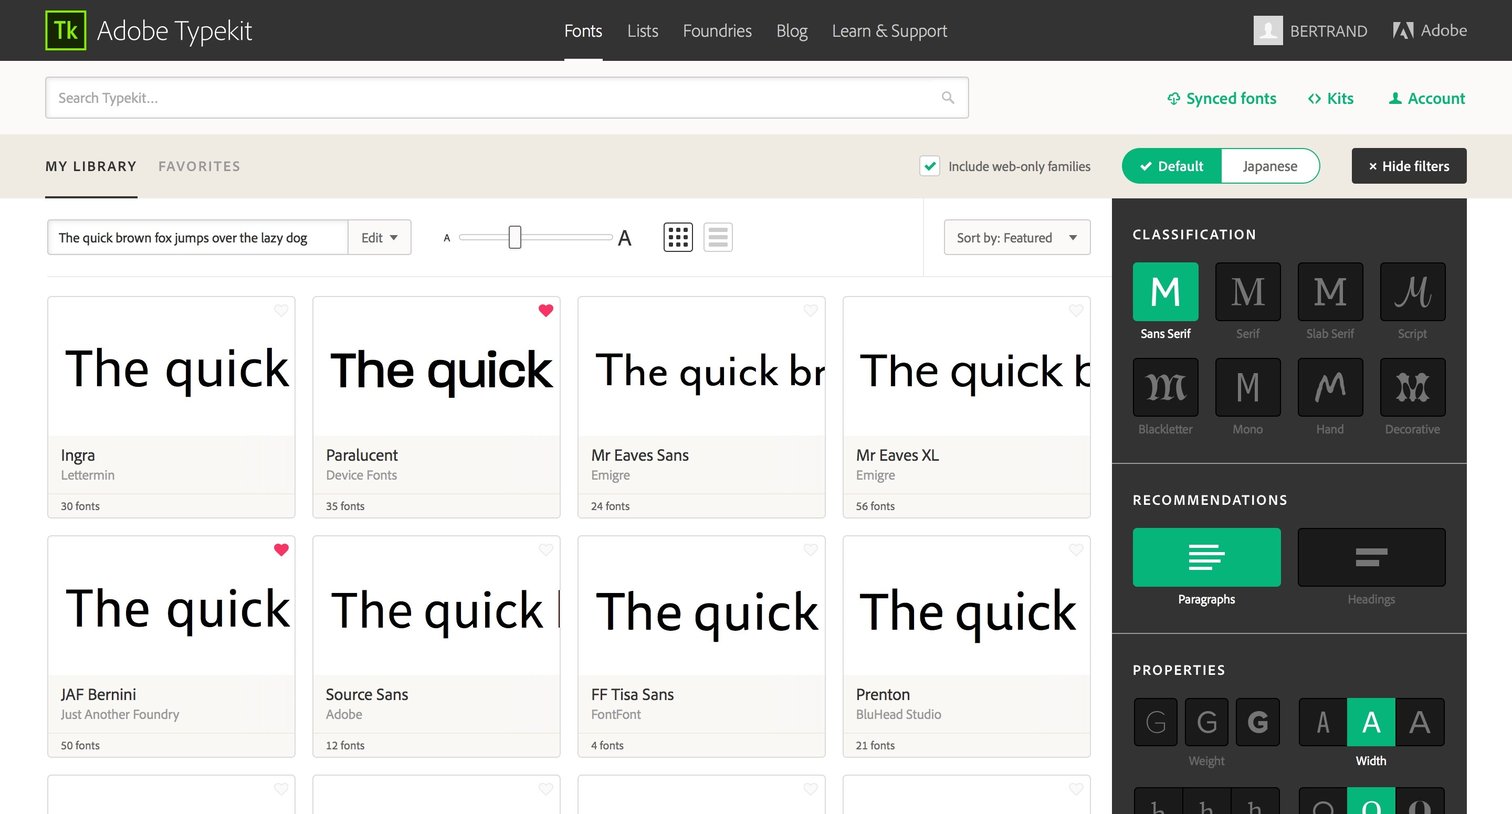This screenshot has height=814, width=1512.
Task: Open the Foundries nav item
Action: tap(717, 31)
